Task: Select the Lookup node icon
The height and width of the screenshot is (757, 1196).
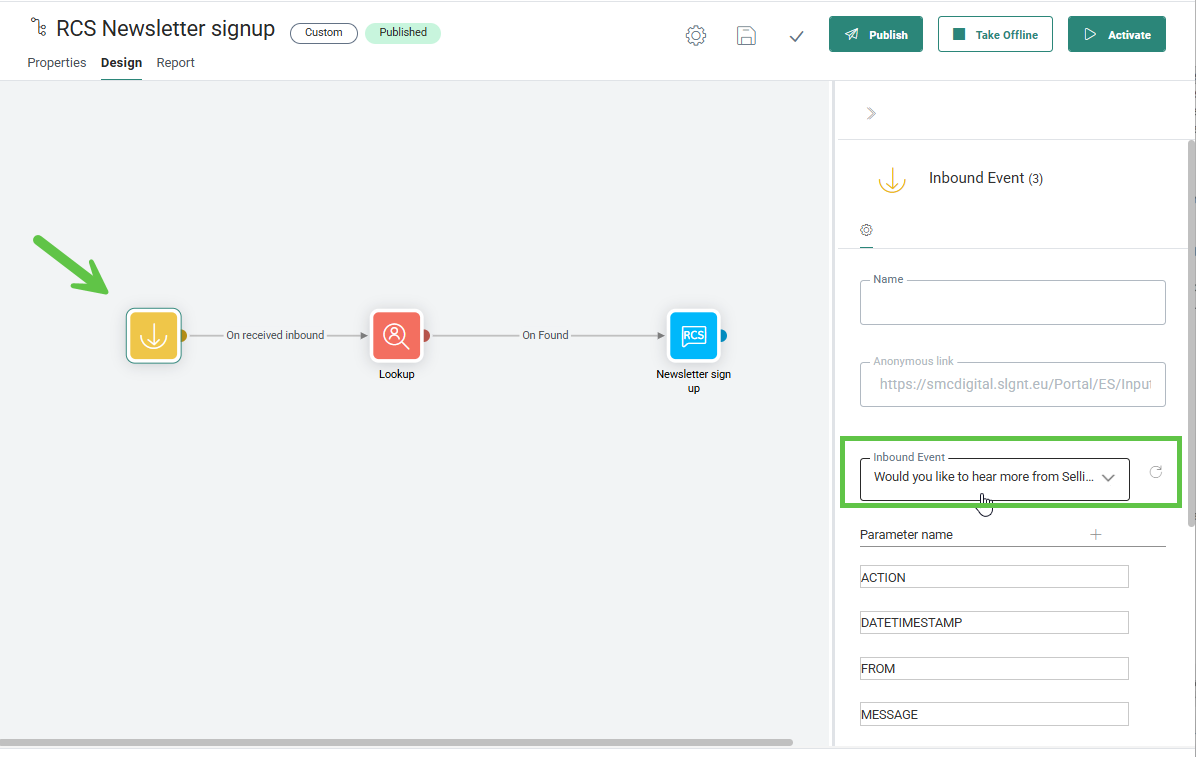Action: tap(397, 335)
